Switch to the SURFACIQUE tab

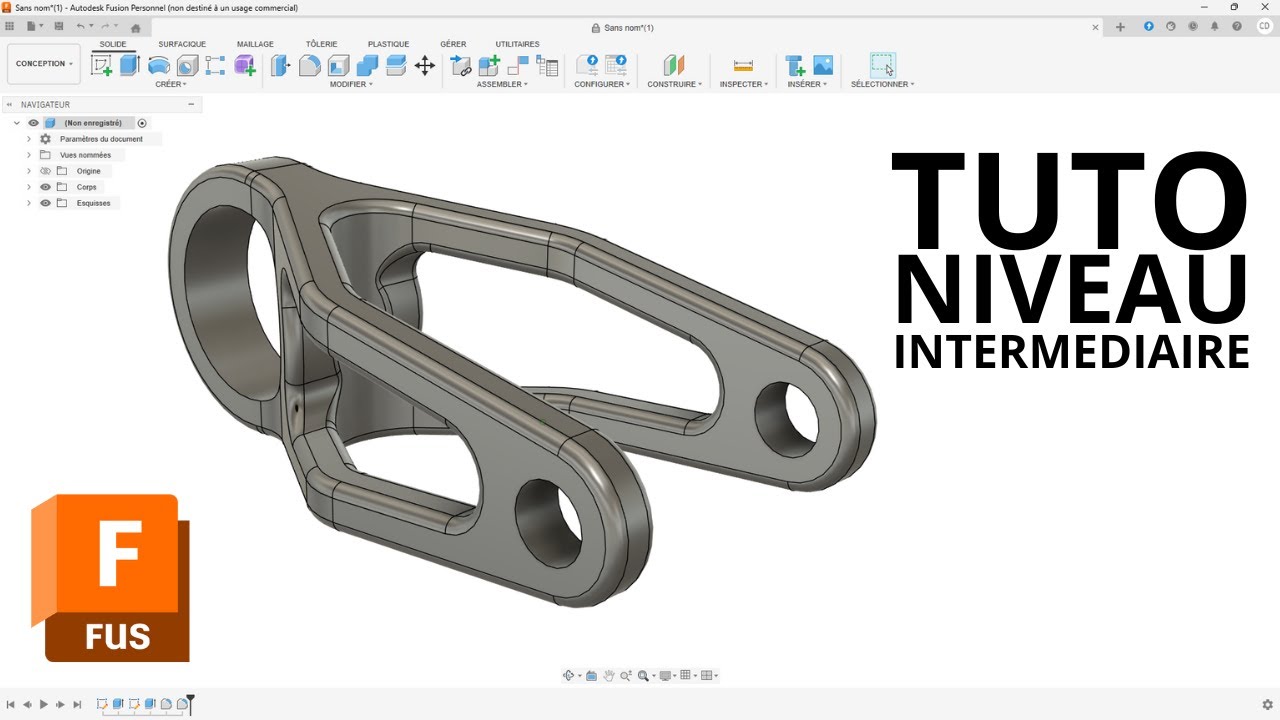[x=182, y=44]
